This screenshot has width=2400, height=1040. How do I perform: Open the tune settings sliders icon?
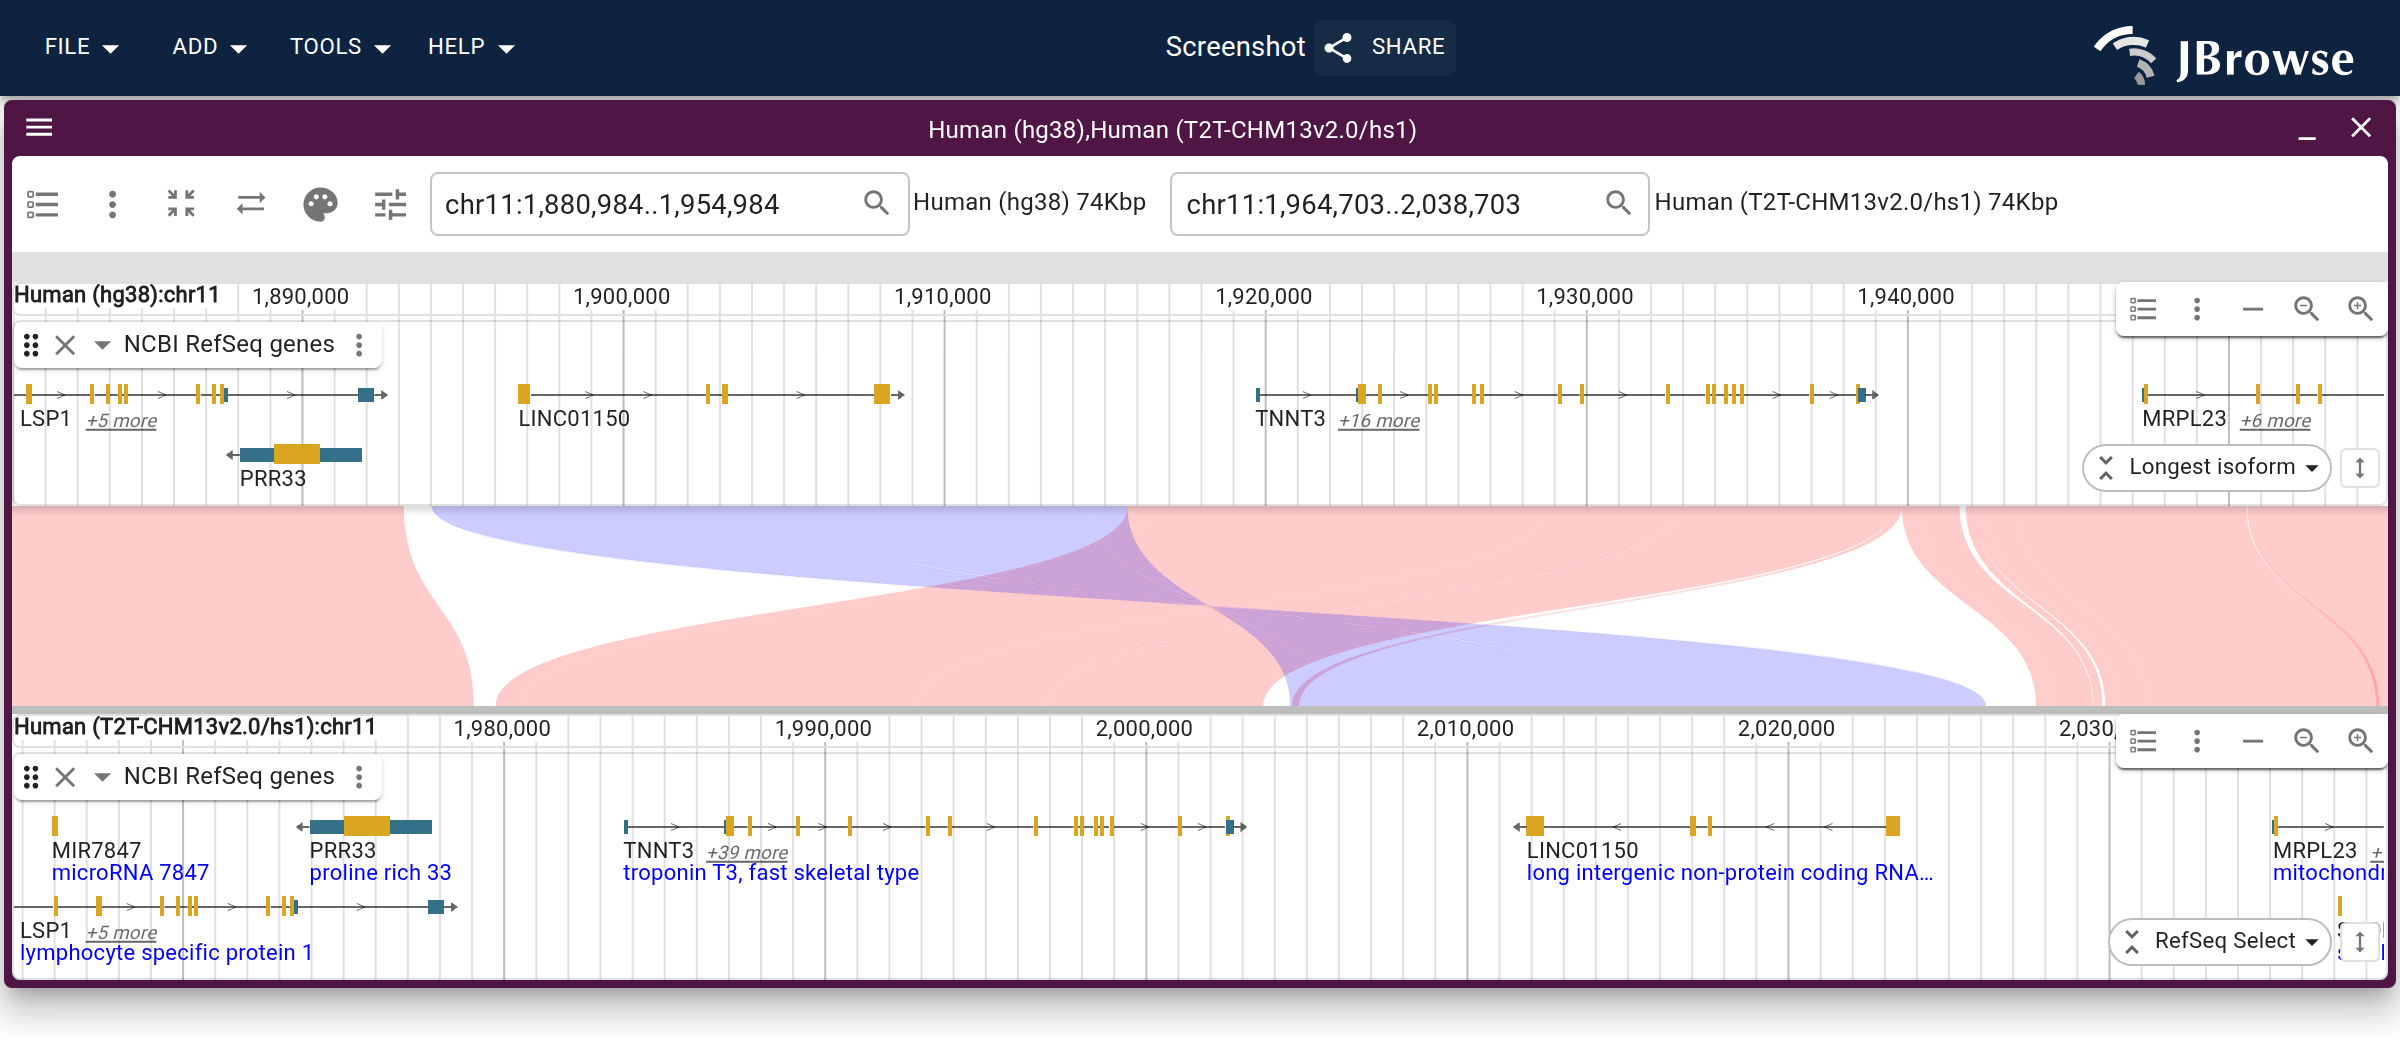pos(390,204)
